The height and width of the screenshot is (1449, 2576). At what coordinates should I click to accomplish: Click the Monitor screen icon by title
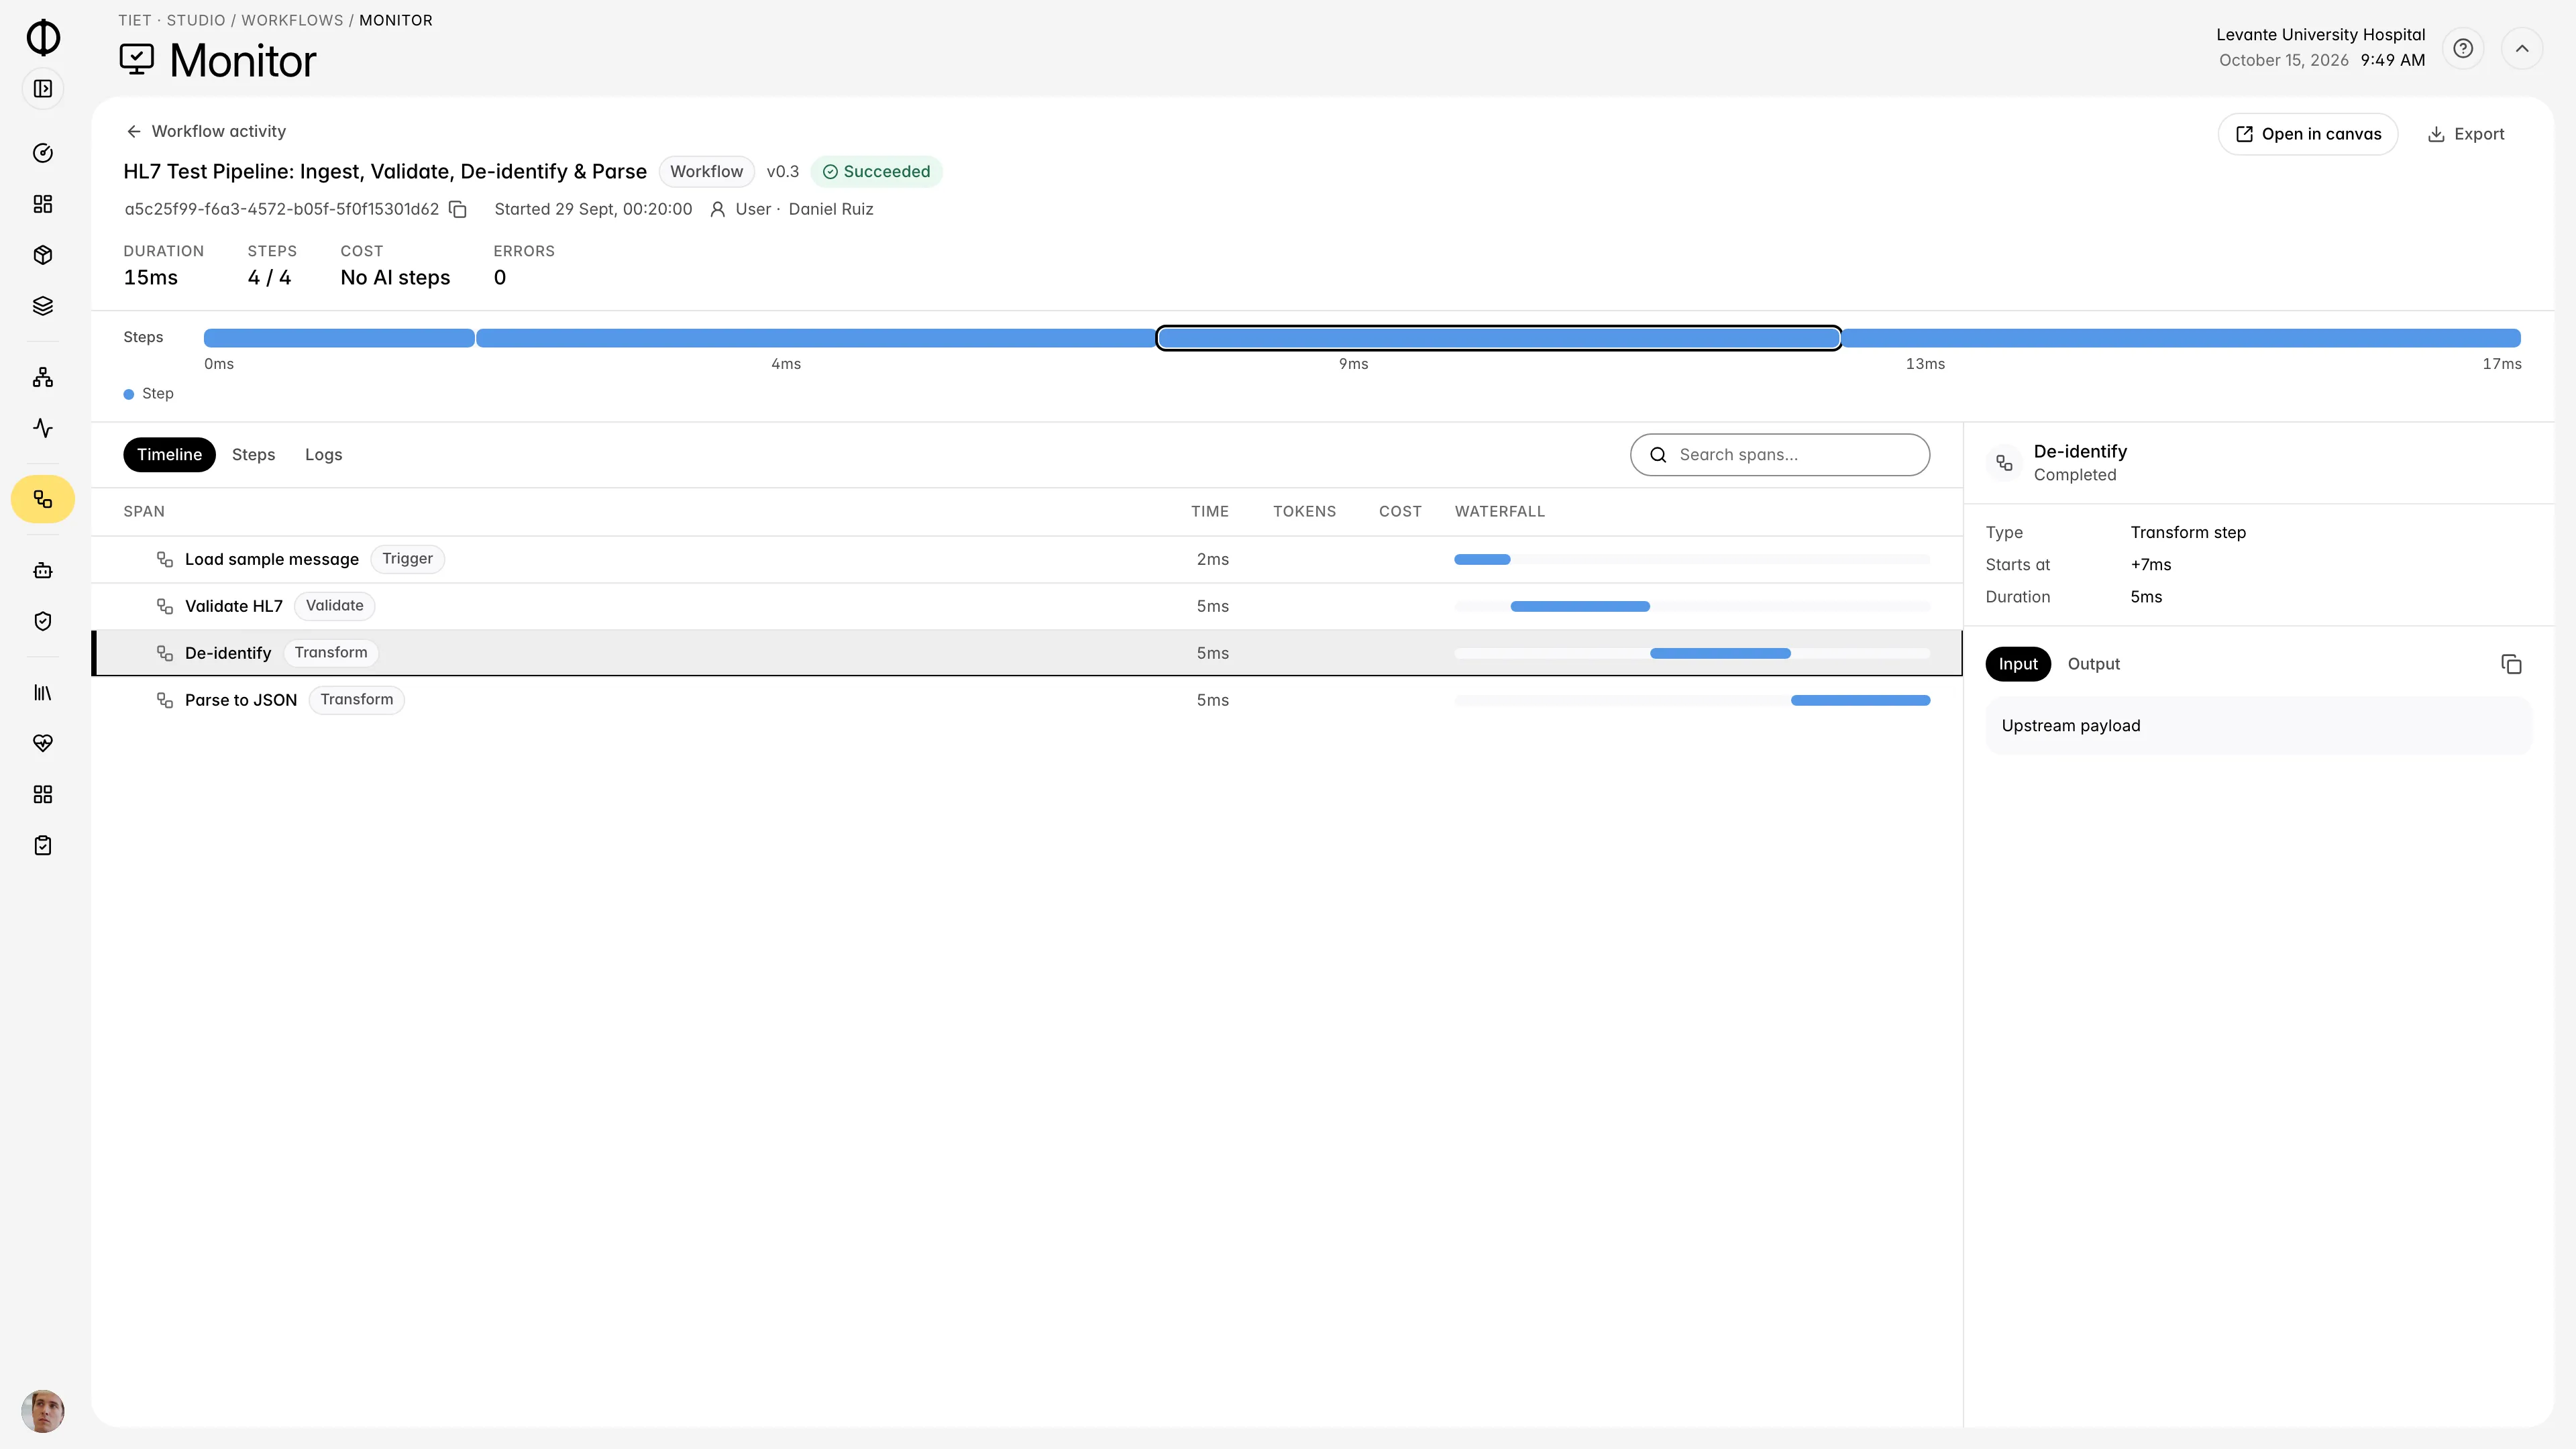pos(137,59)
